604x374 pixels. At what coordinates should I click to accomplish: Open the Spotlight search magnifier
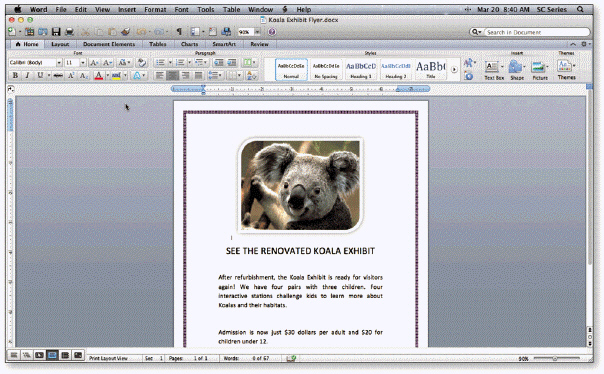(580, 9)
